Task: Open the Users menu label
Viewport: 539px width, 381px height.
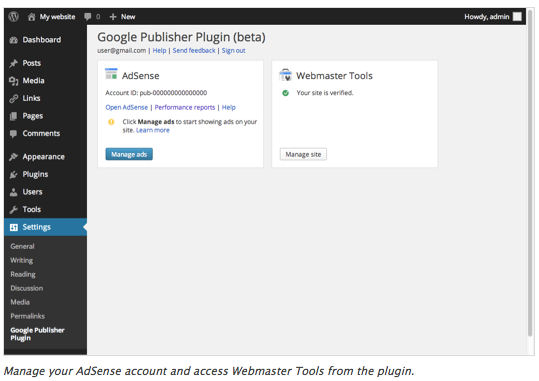Action: coord(32,192)
